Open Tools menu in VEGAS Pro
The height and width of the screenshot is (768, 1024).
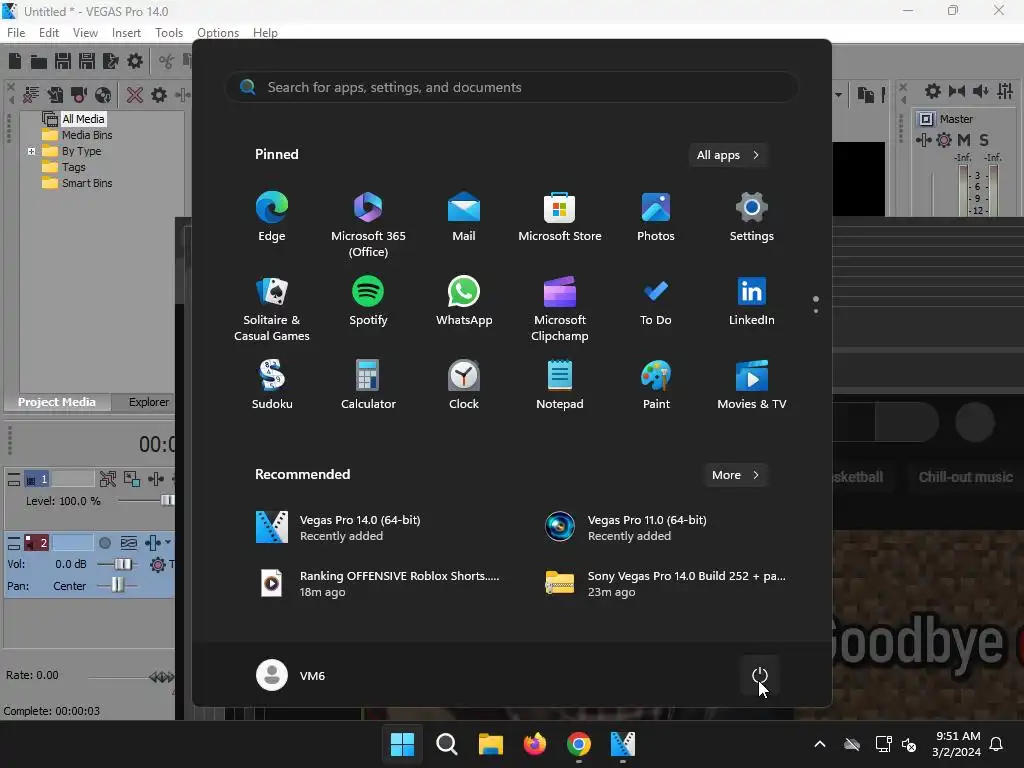pyautogui.click(x=168, y=33)
